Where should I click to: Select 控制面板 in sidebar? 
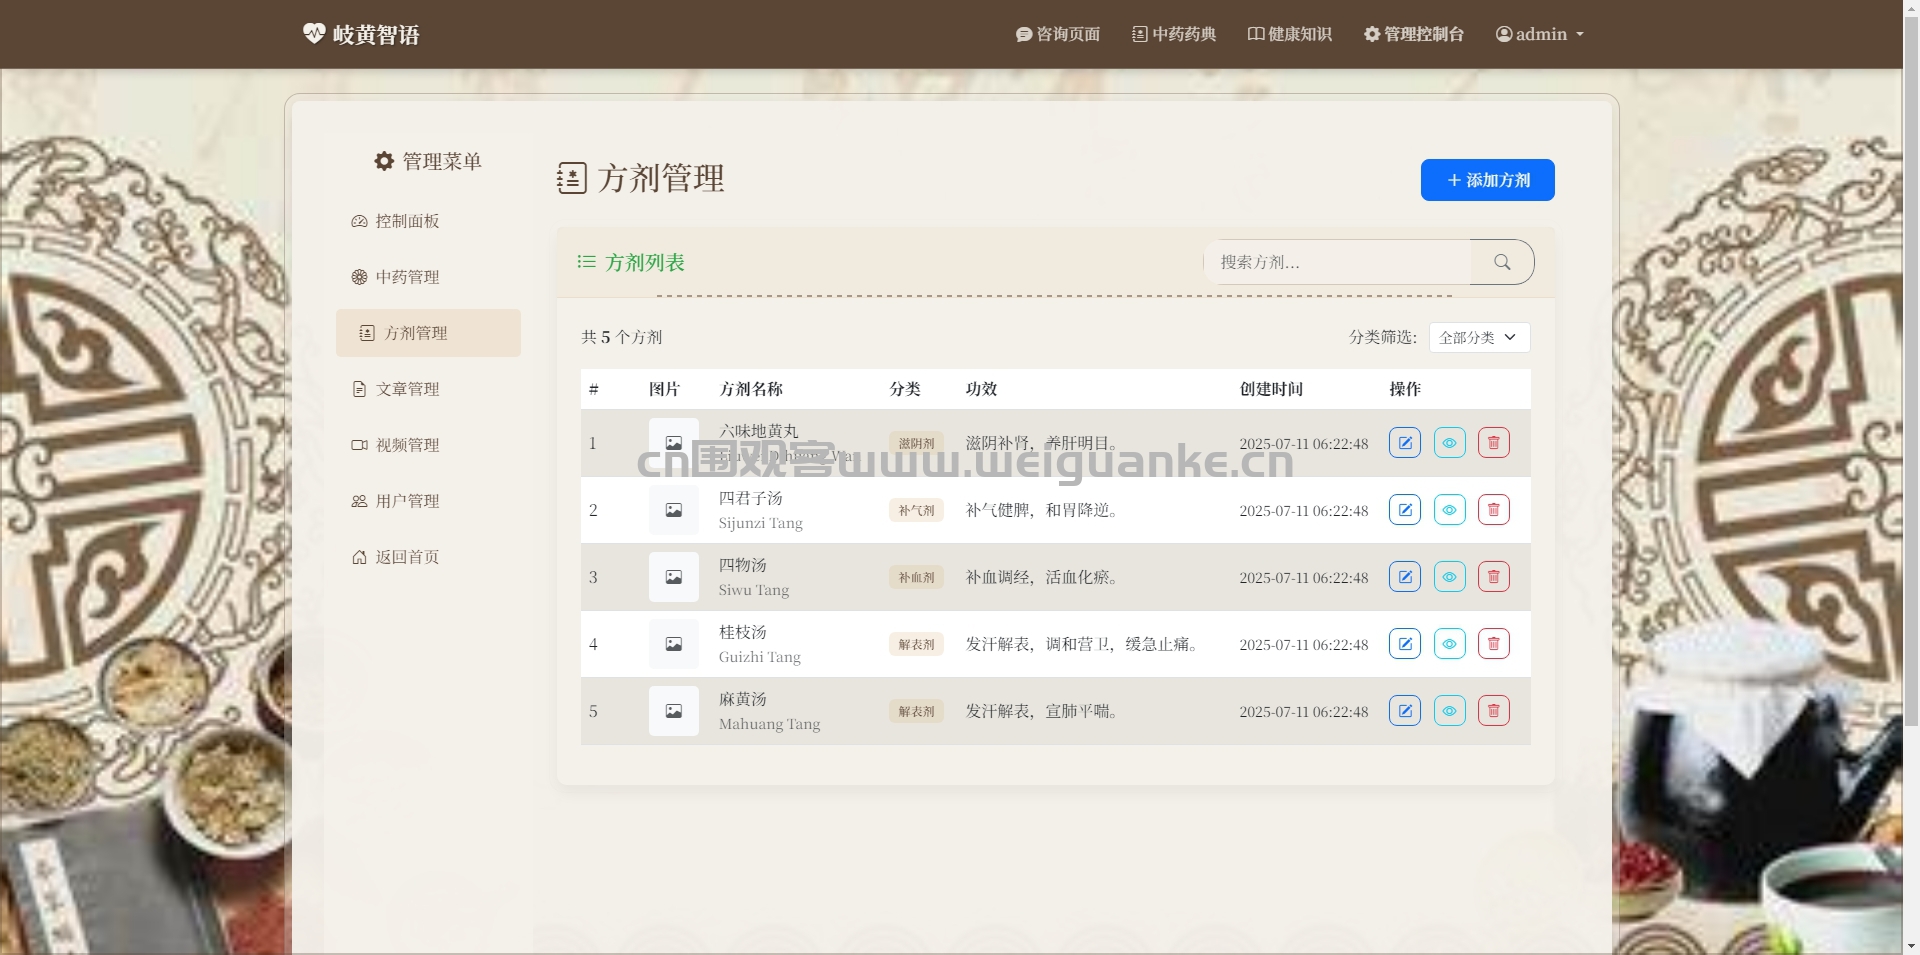coord(428,221)
